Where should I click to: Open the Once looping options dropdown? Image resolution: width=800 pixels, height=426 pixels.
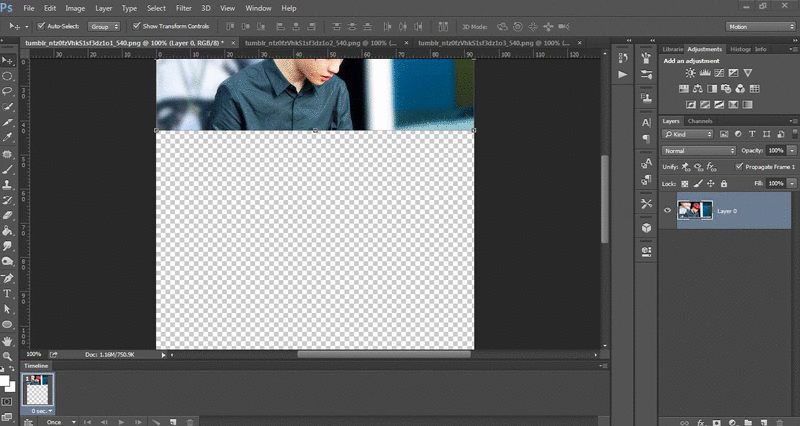(60, 422)
